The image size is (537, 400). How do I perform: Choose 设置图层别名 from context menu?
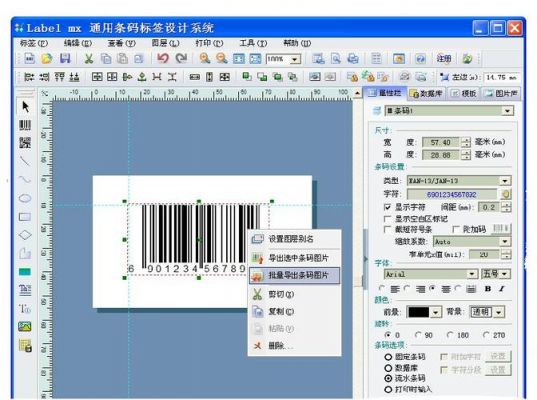pos(295,239)
